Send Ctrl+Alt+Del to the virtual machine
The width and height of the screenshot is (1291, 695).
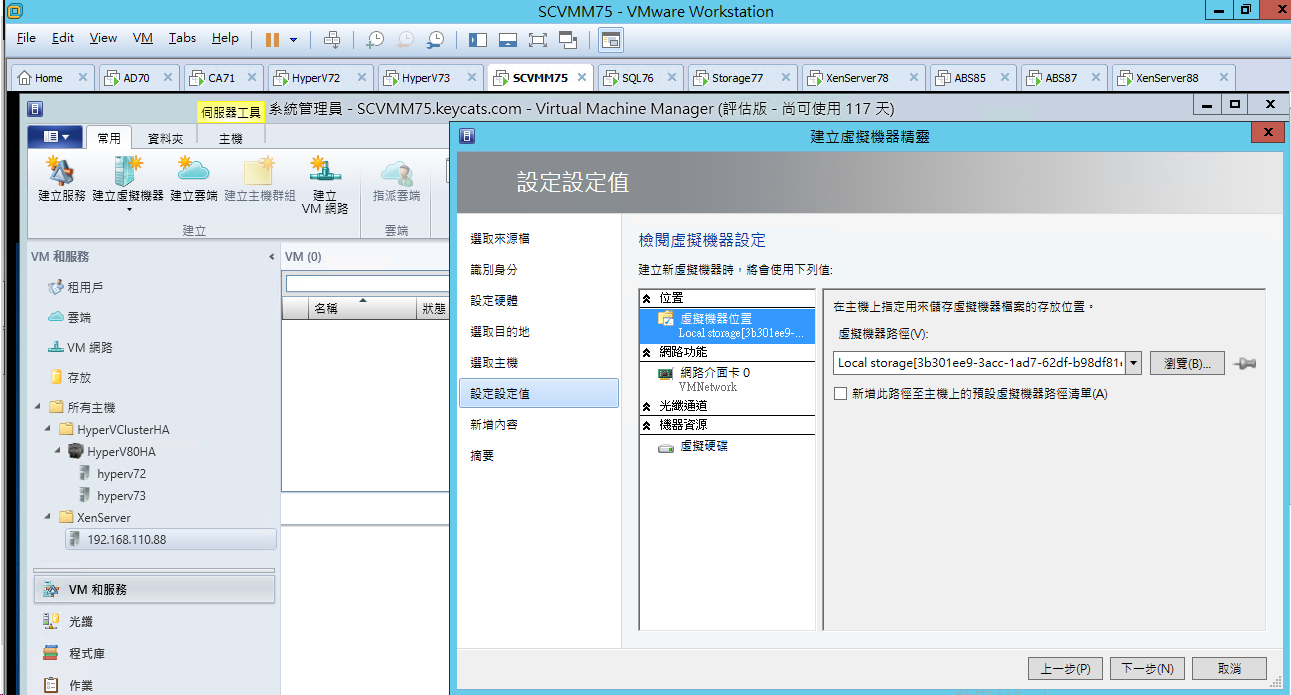coord(332,39)
